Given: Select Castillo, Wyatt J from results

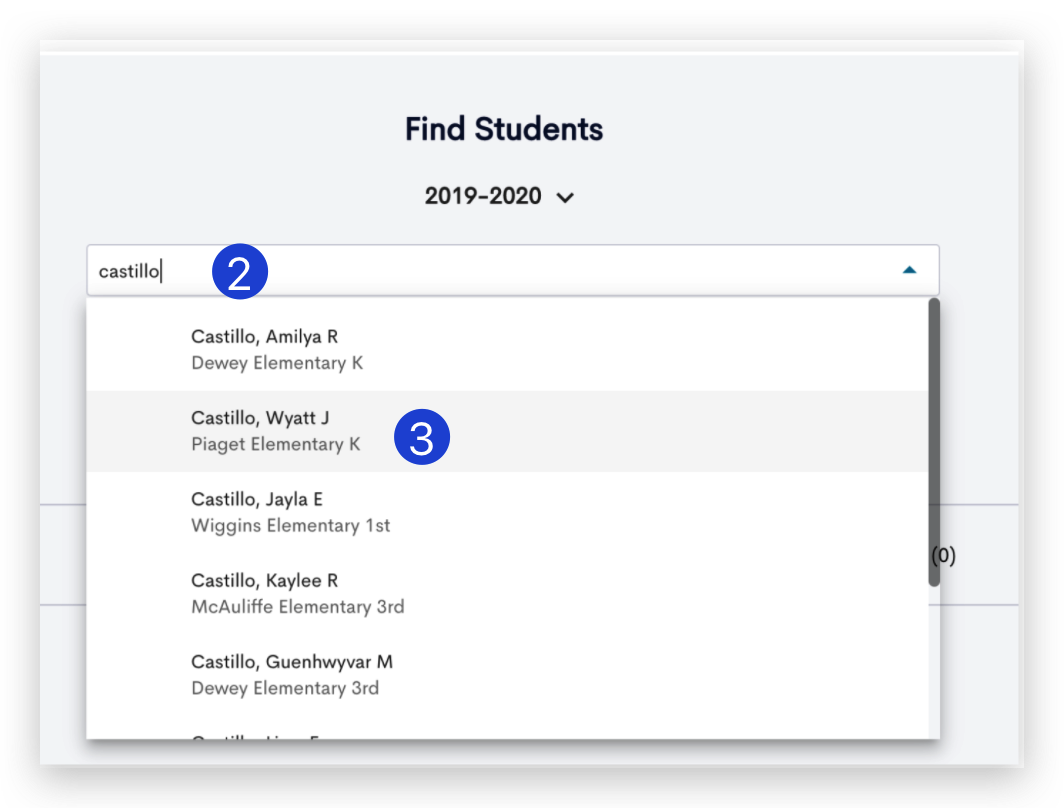Looking at the screenshot, I should point(507,431).
